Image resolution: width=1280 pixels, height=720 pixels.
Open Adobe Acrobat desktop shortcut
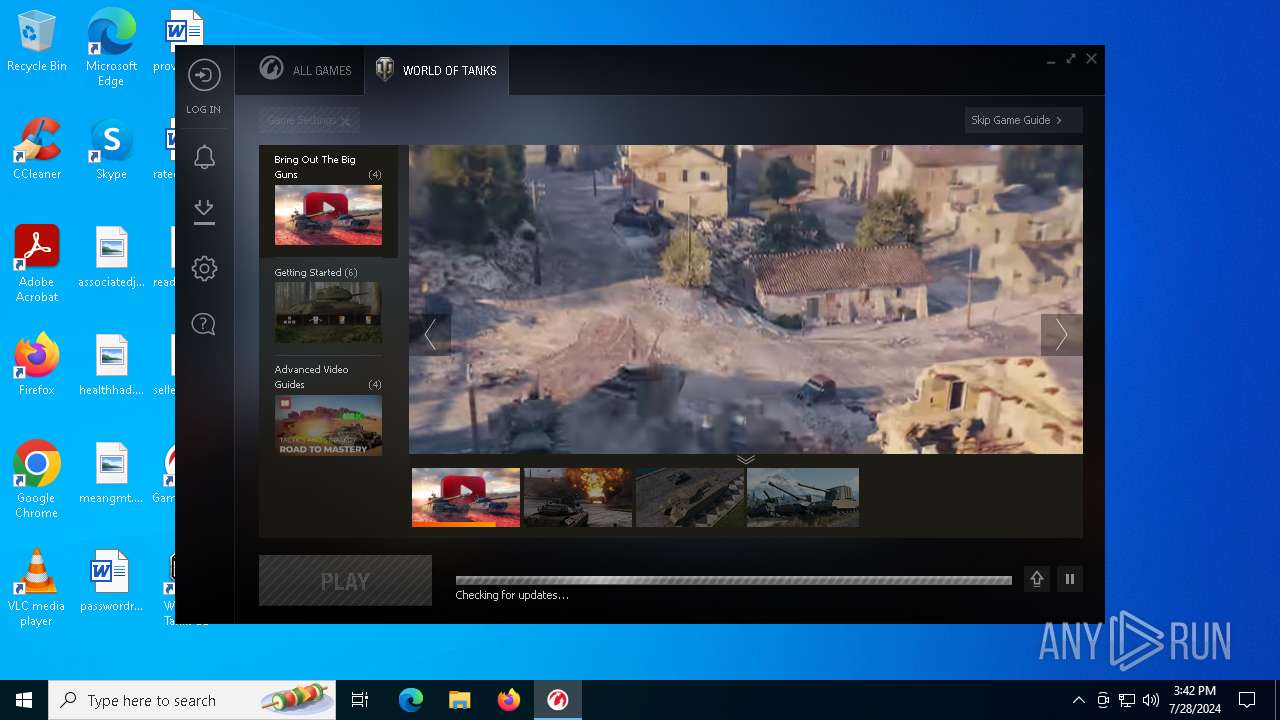pos(37,264)
